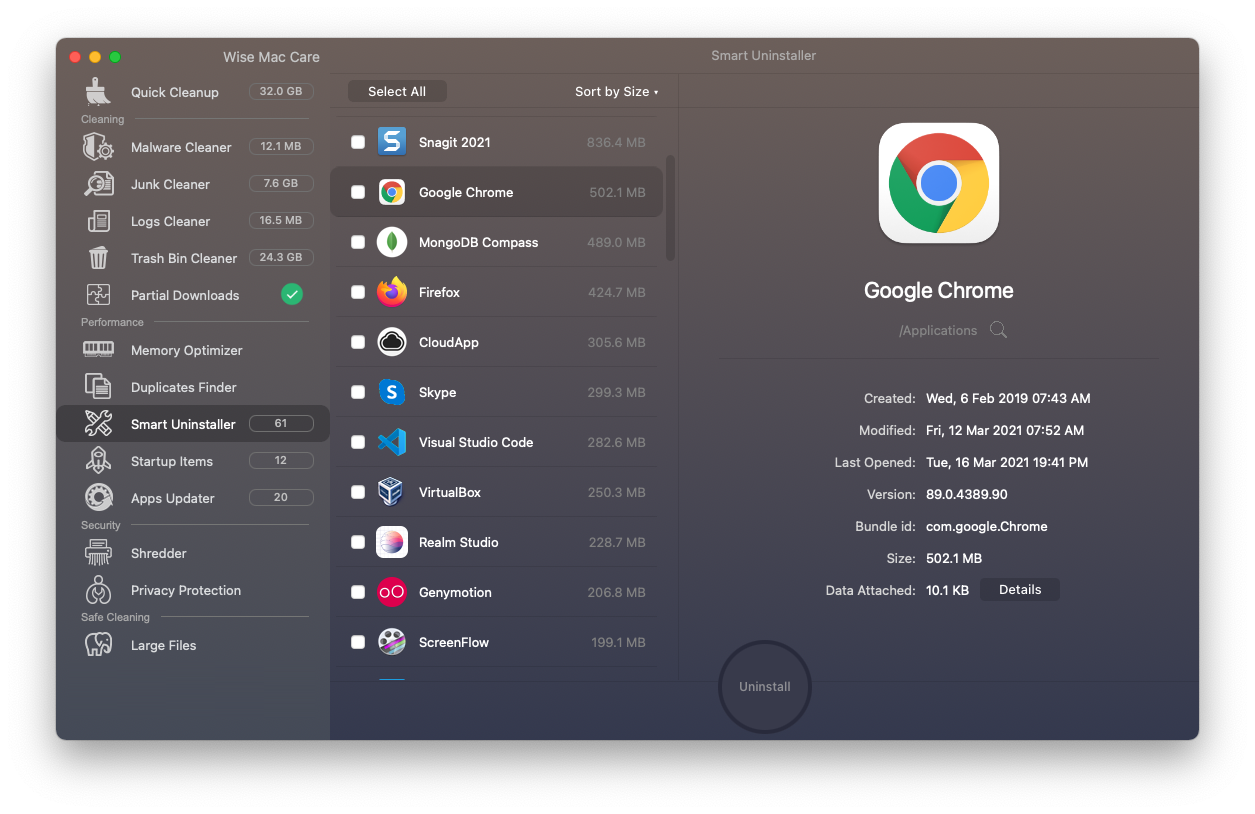Click the Duplicates Finder icon
Viewport: 1255px width, 814px height.
pos(98,387)
